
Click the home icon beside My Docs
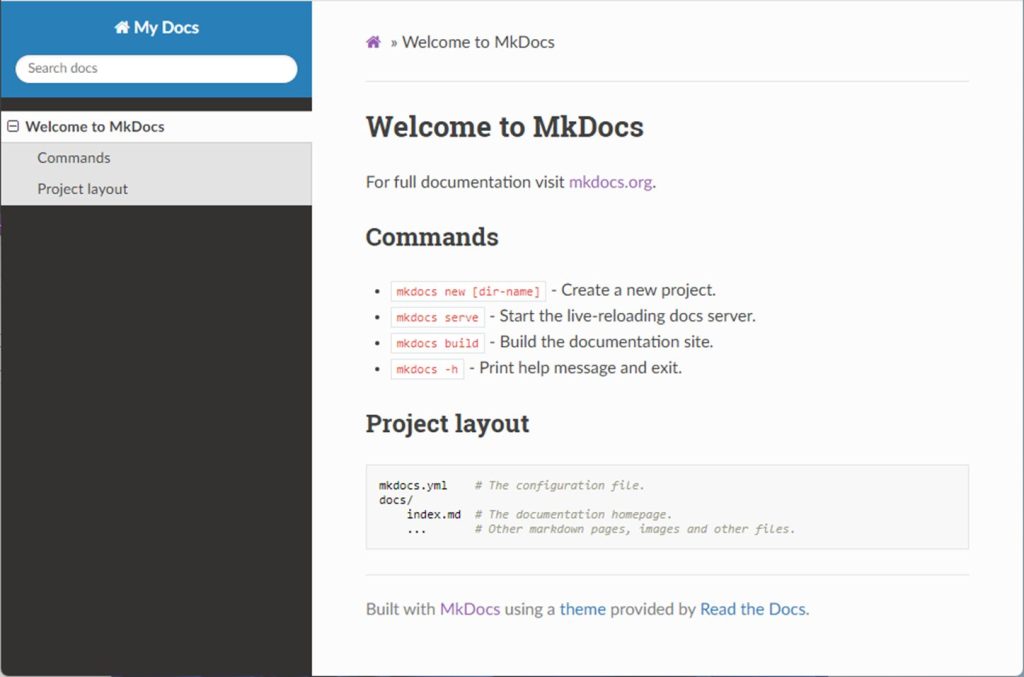click(122, 28)
